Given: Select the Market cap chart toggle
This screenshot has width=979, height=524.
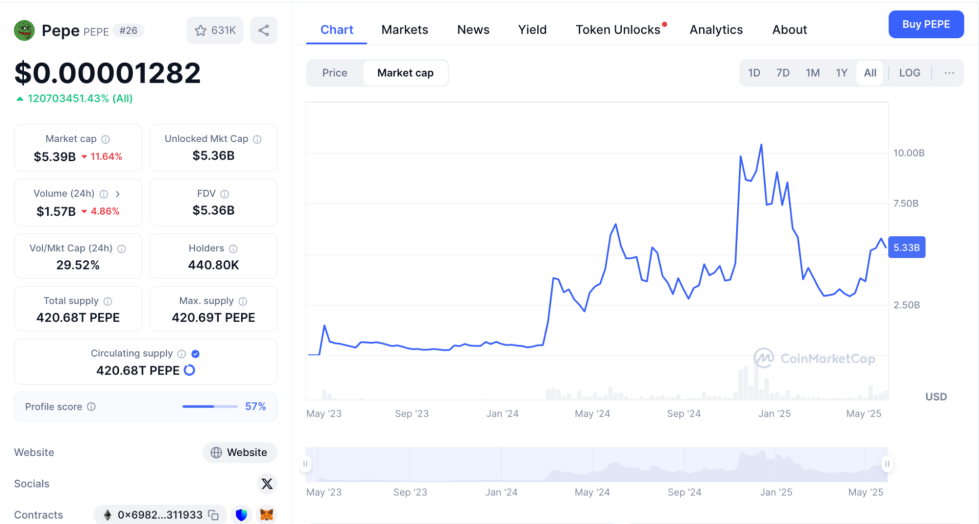Looking at the screenshot, I should pyautogui.click(x=405, y=73).
